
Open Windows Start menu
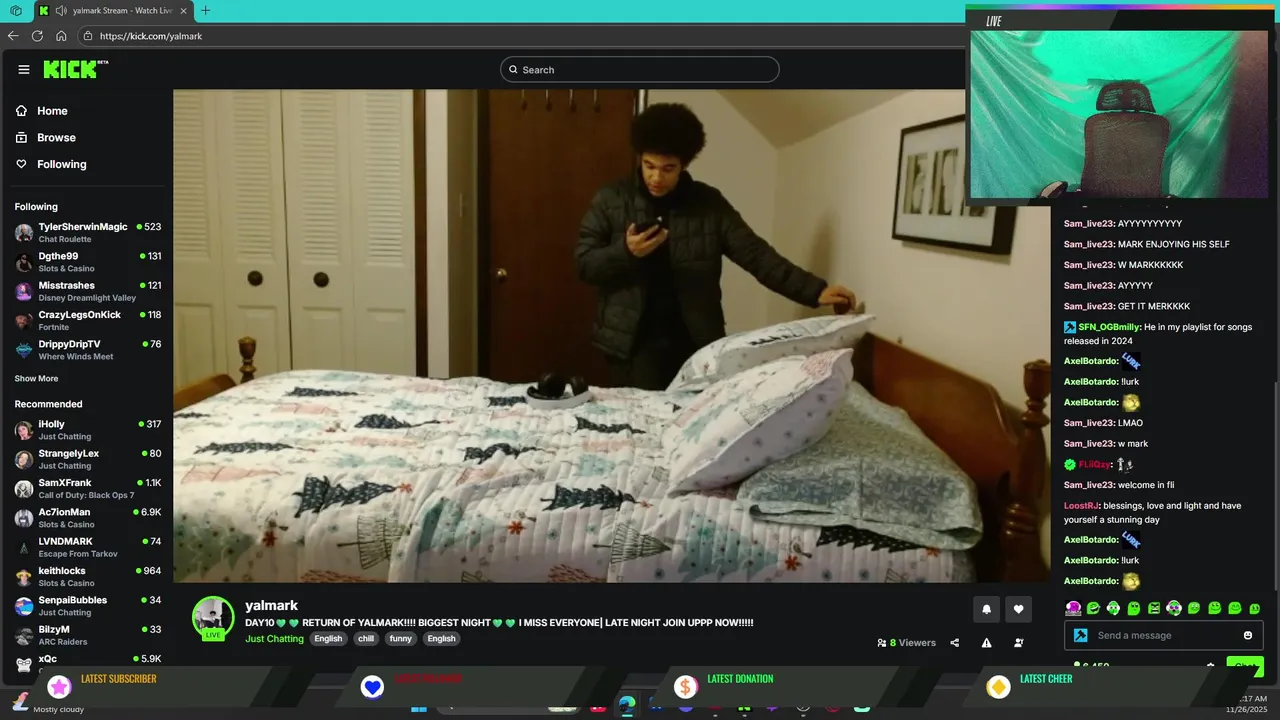(x=418, y=708)
